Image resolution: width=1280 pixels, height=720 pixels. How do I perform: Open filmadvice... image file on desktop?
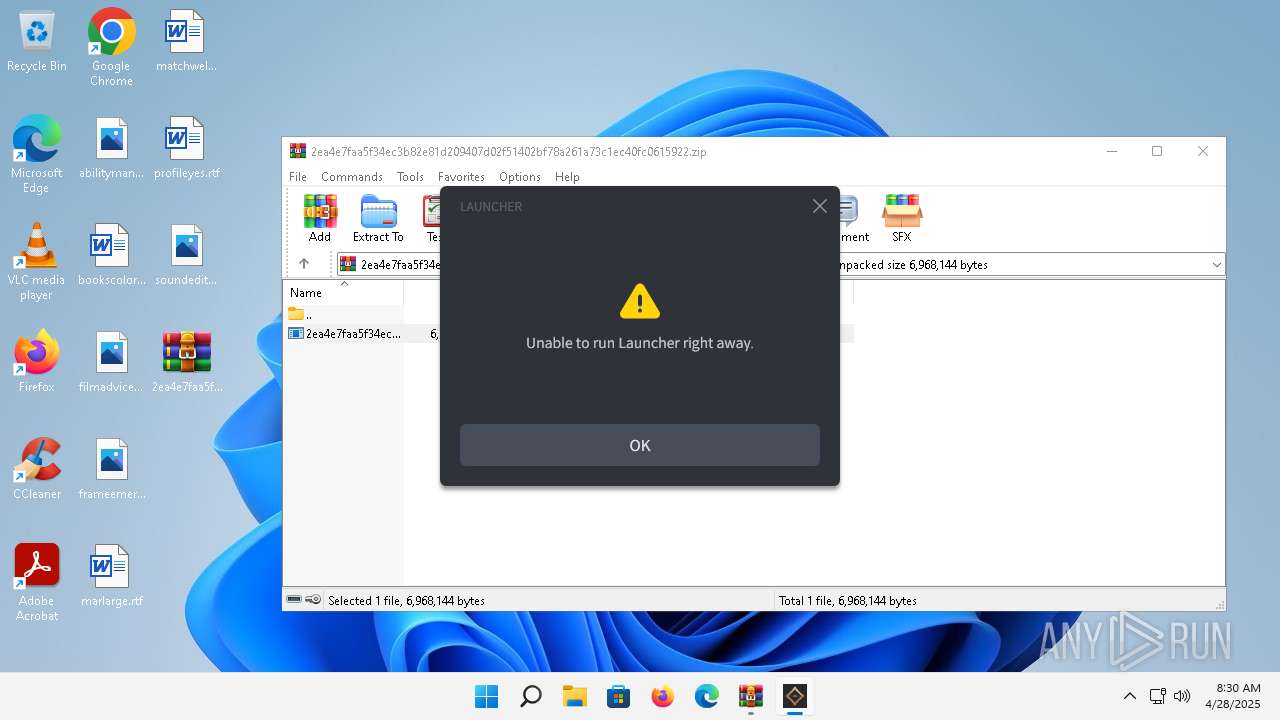[111, 362]
